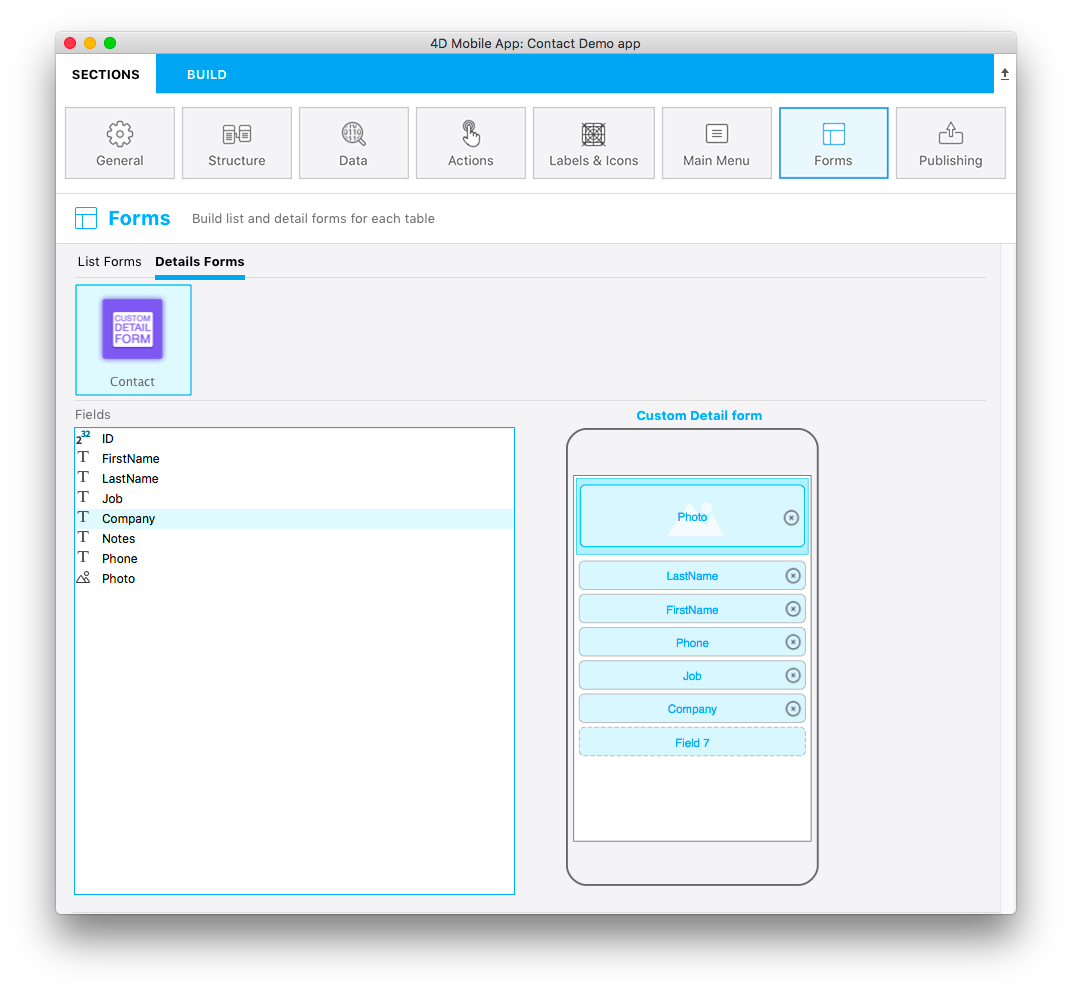1072x994 pixels.
Task: Select the Notes field in Fields list
Action: (x=295, y=539)
